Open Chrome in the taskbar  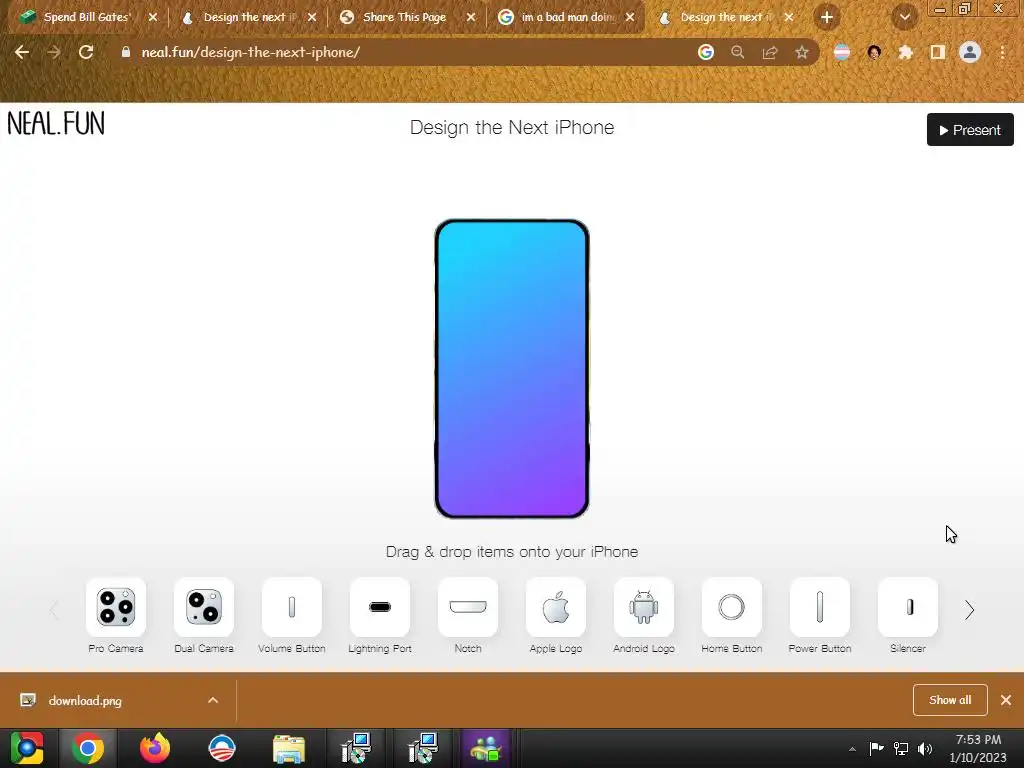click(88, 748)
